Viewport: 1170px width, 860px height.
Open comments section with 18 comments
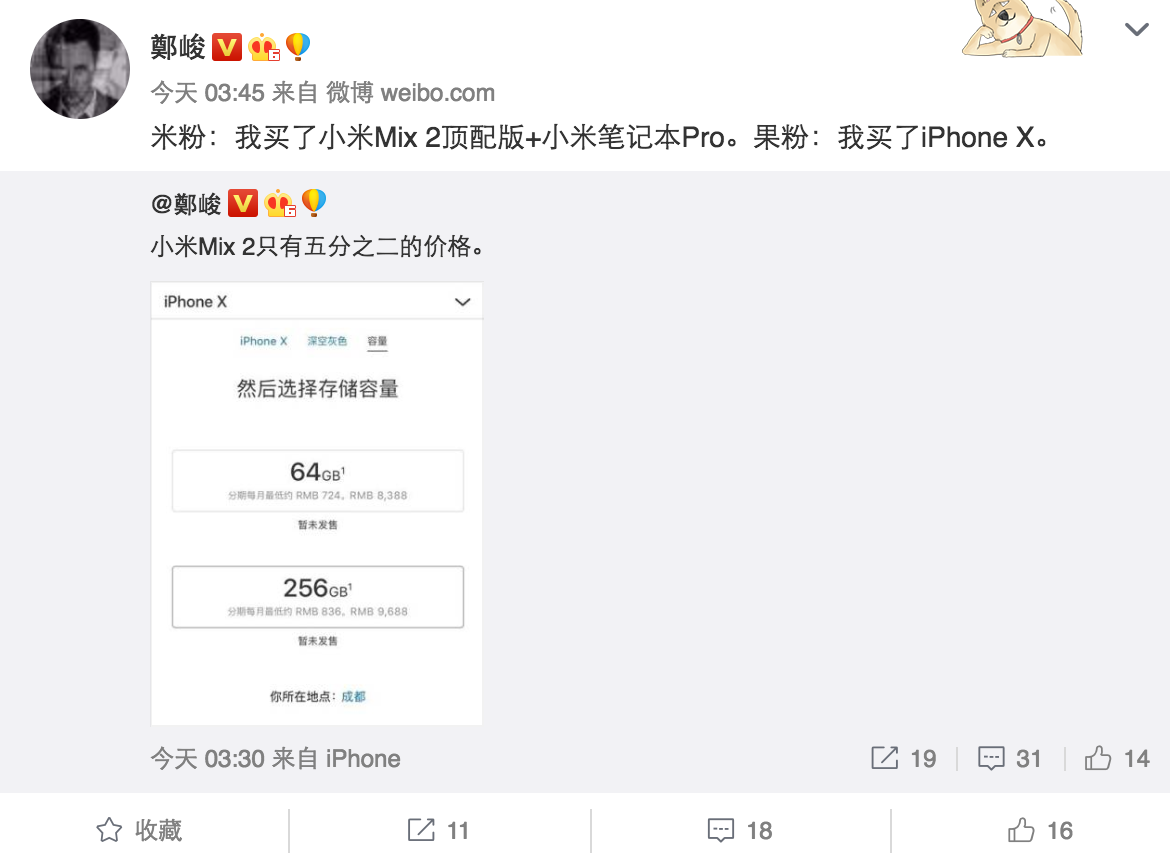coord(740,830)
